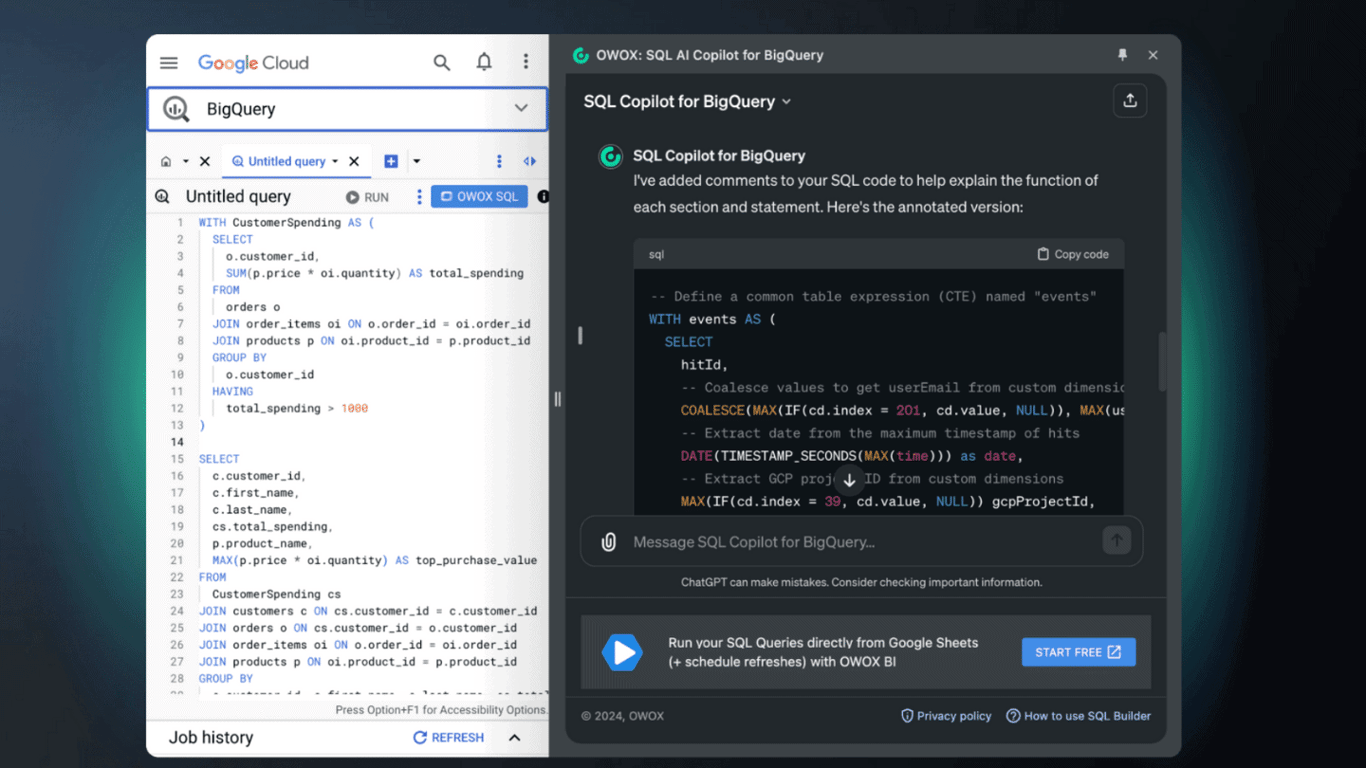Click the SUM total_spending line in editor

374,273
